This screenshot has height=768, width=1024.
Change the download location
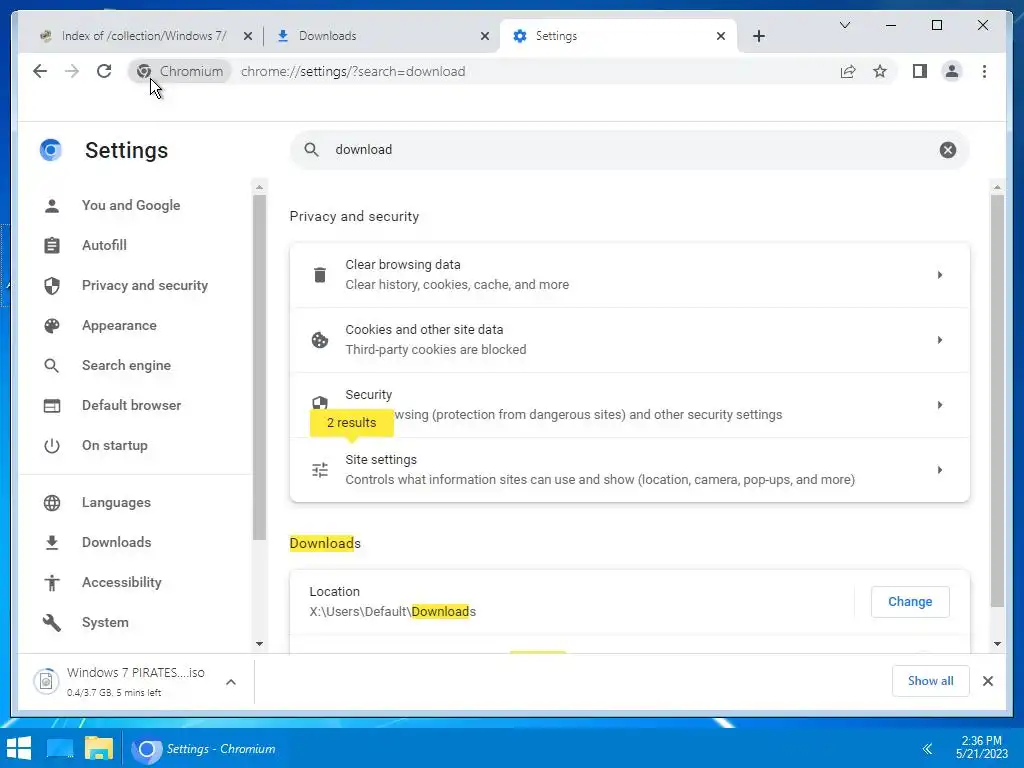910,601
